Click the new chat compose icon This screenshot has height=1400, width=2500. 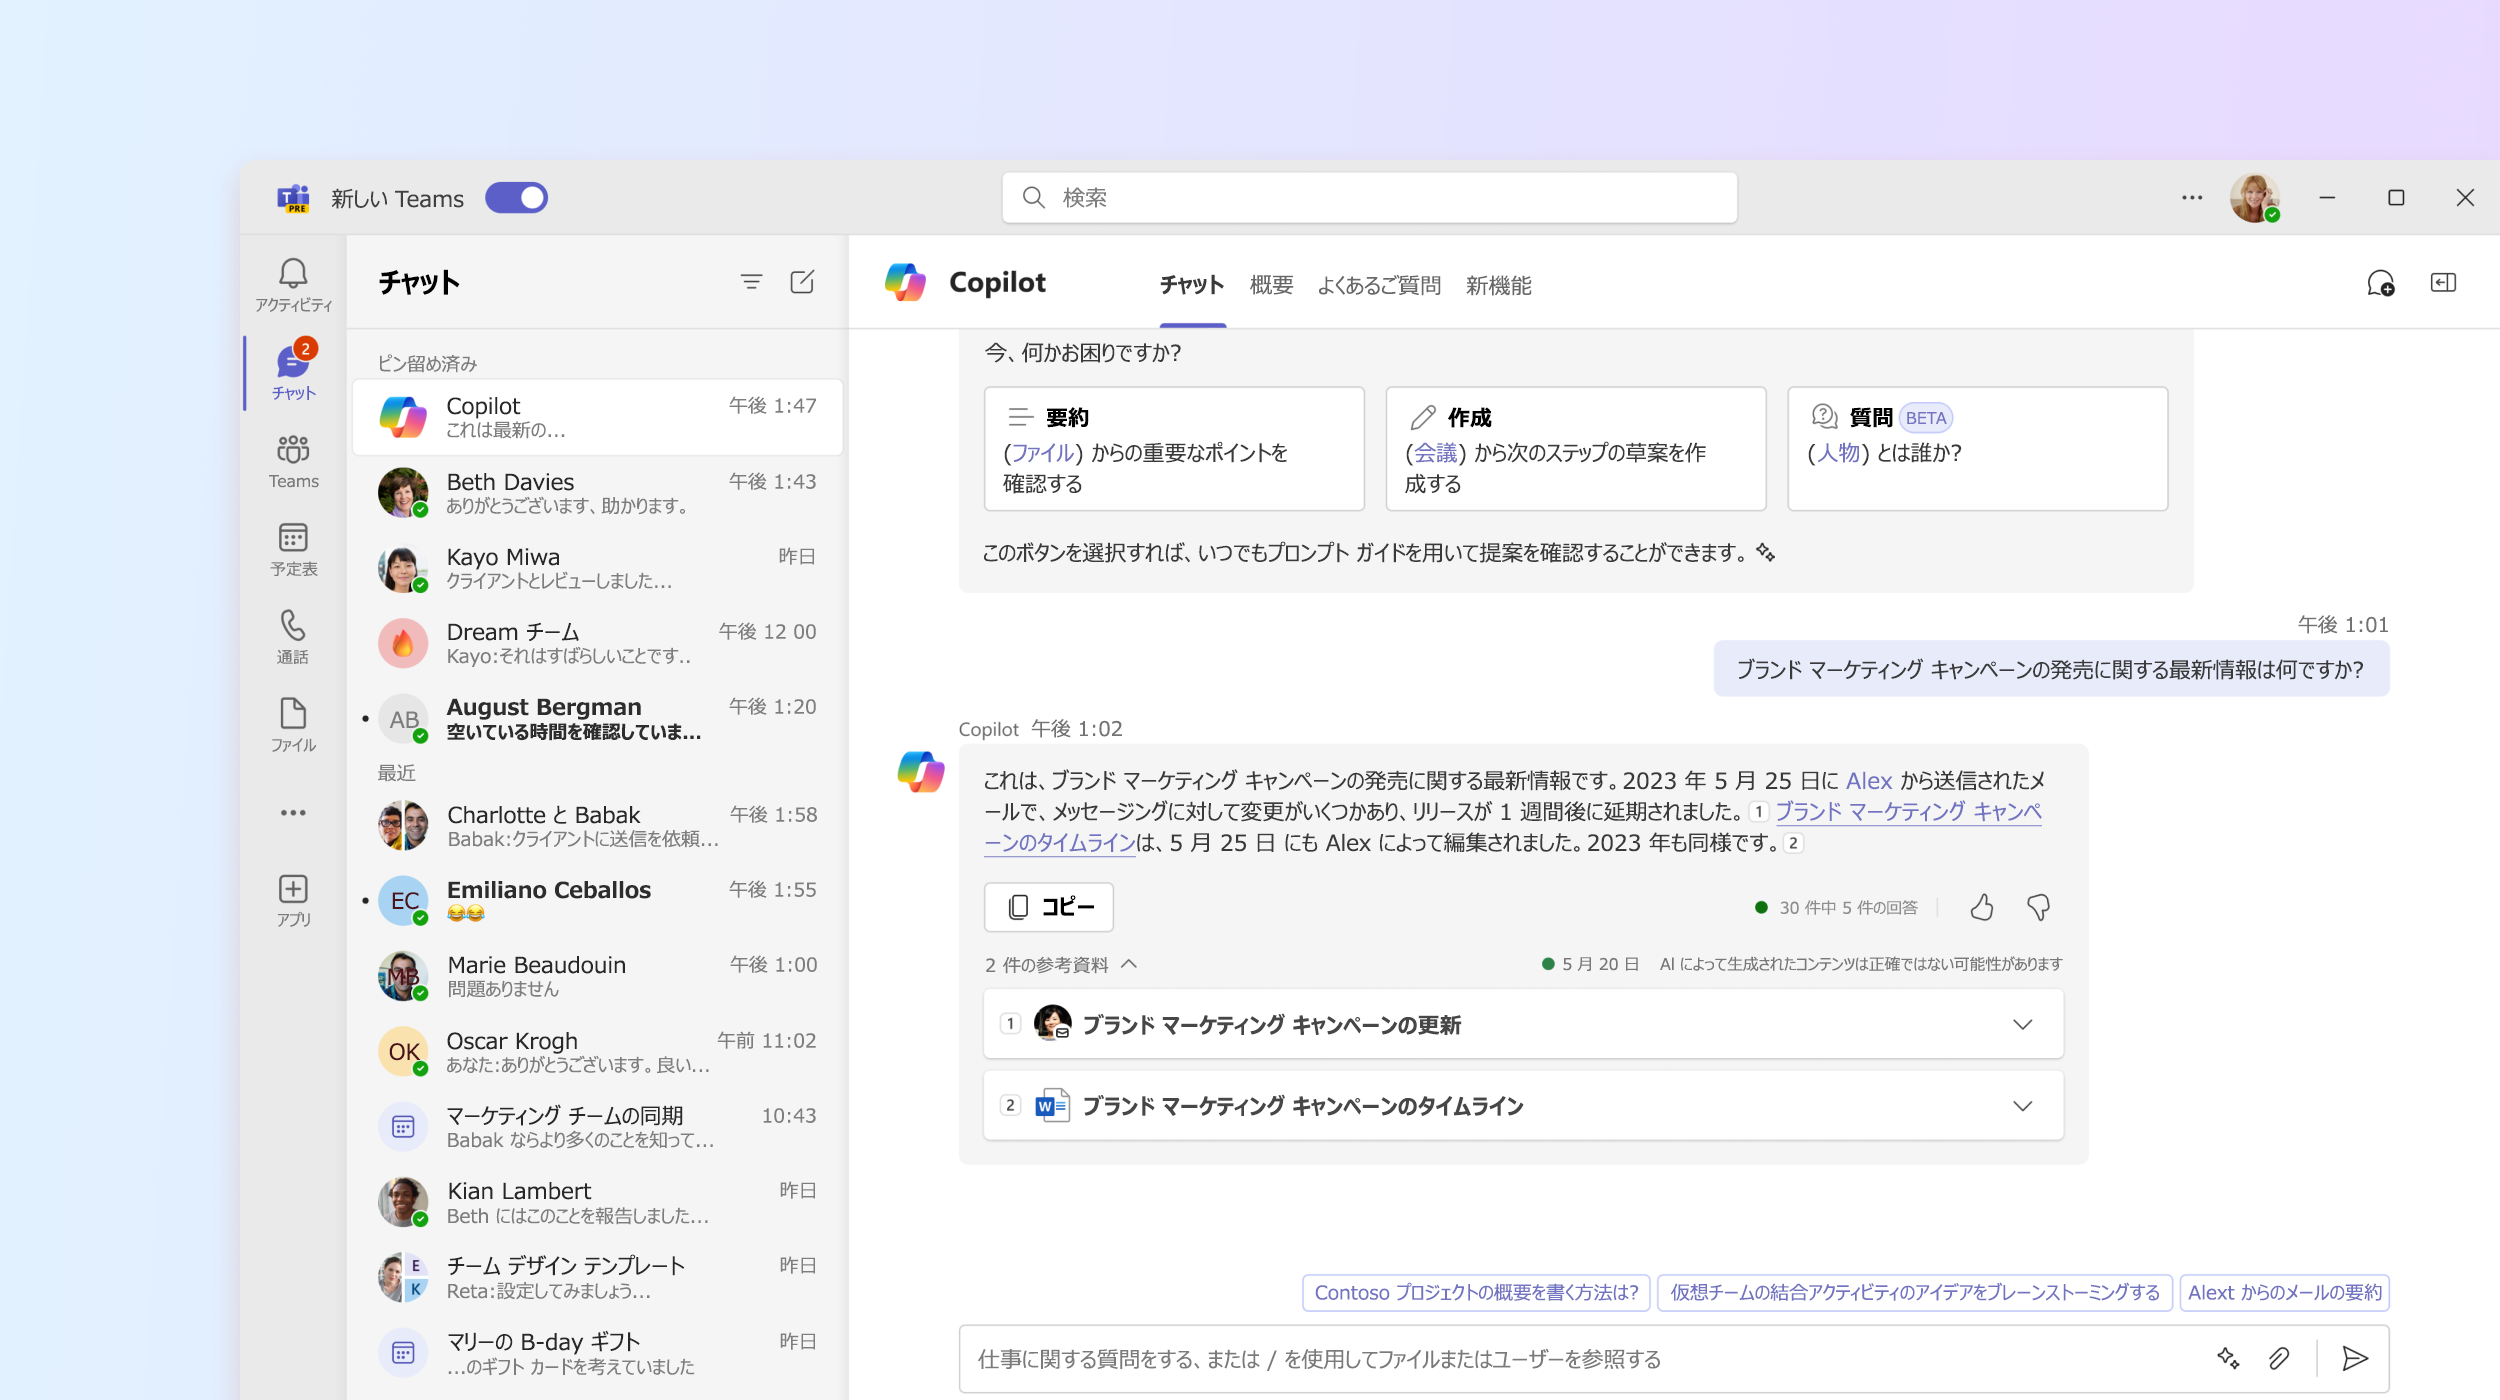[x=802, y=282]
